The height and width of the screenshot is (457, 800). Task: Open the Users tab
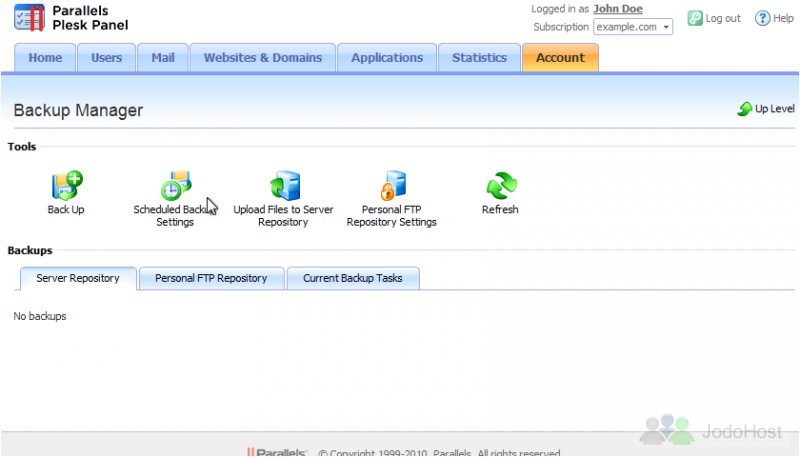coord(106,58)
